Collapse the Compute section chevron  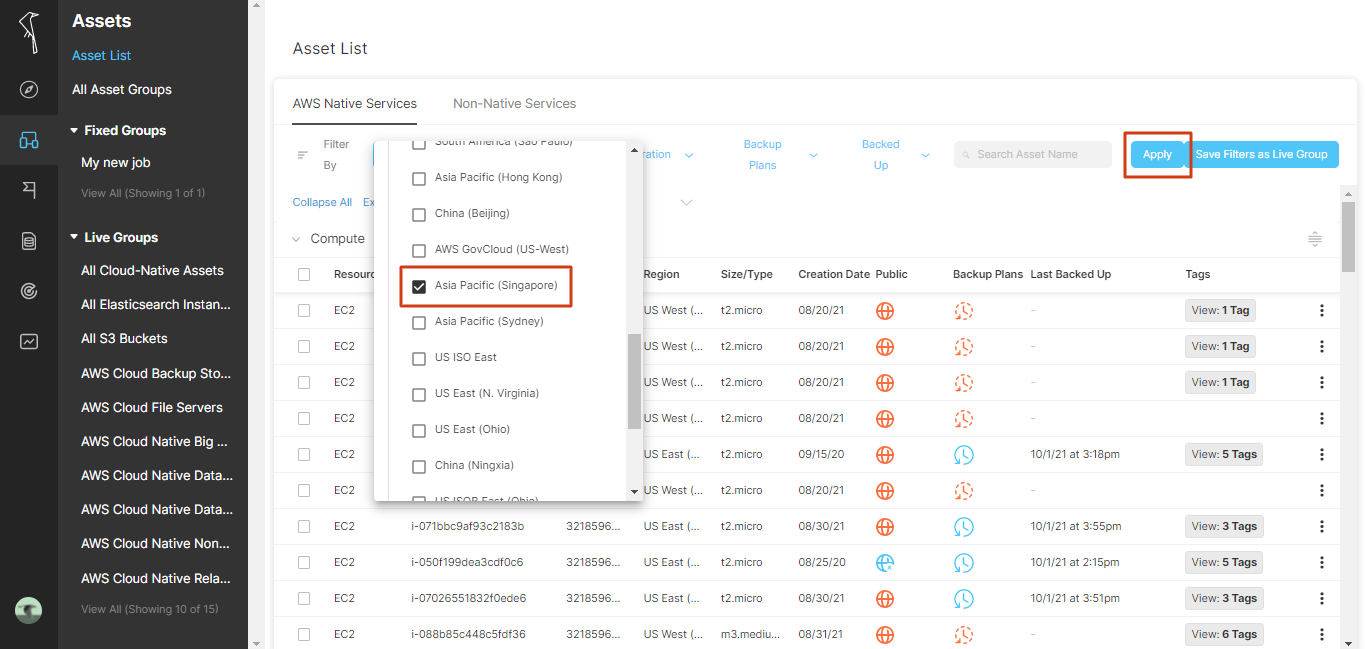coord(296,239)
